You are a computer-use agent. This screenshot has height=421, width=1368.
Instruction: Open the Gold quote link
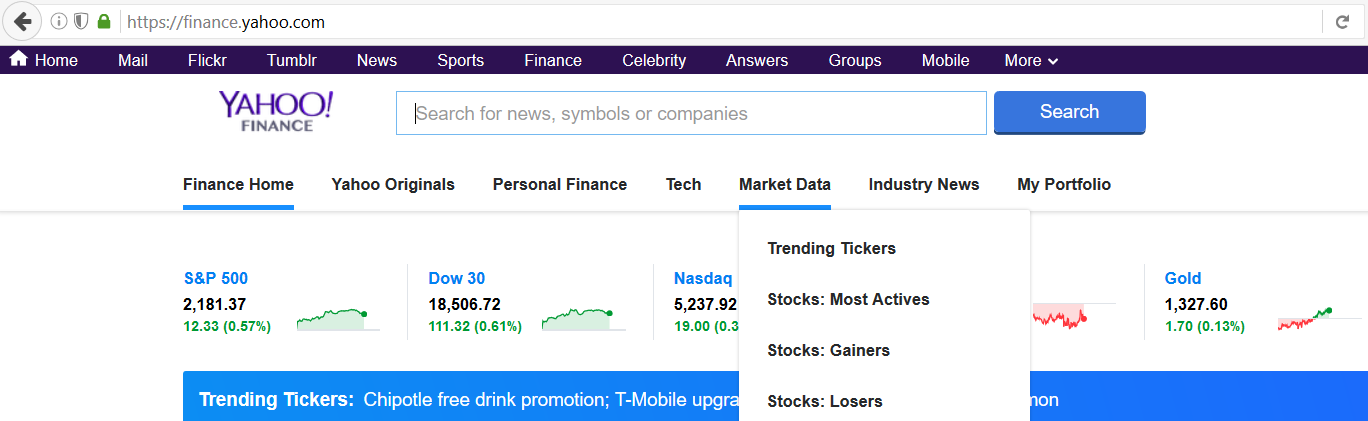pyautogui.click(x=1182, y=278)
